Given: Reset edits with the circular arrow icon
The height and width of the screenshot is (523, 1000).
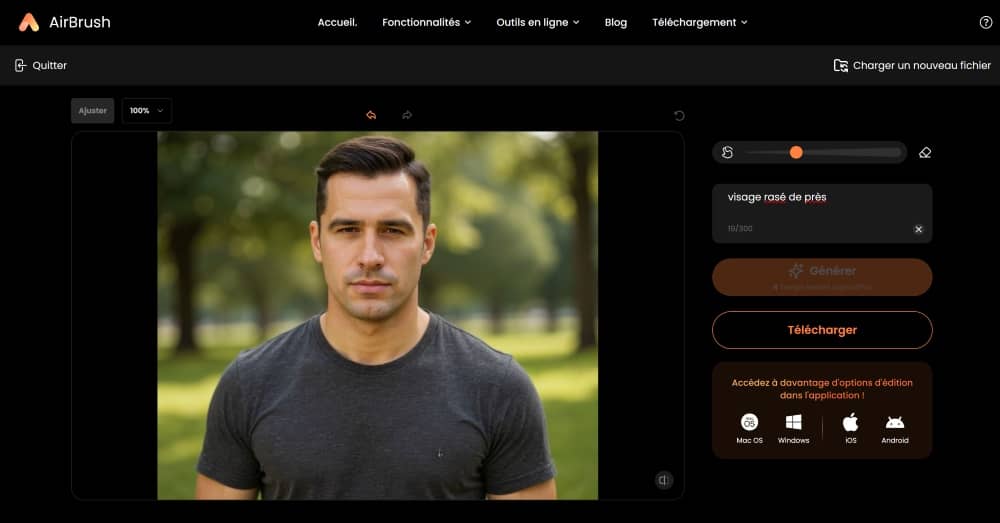Looking at the screenshot, I should coord(680,116).
